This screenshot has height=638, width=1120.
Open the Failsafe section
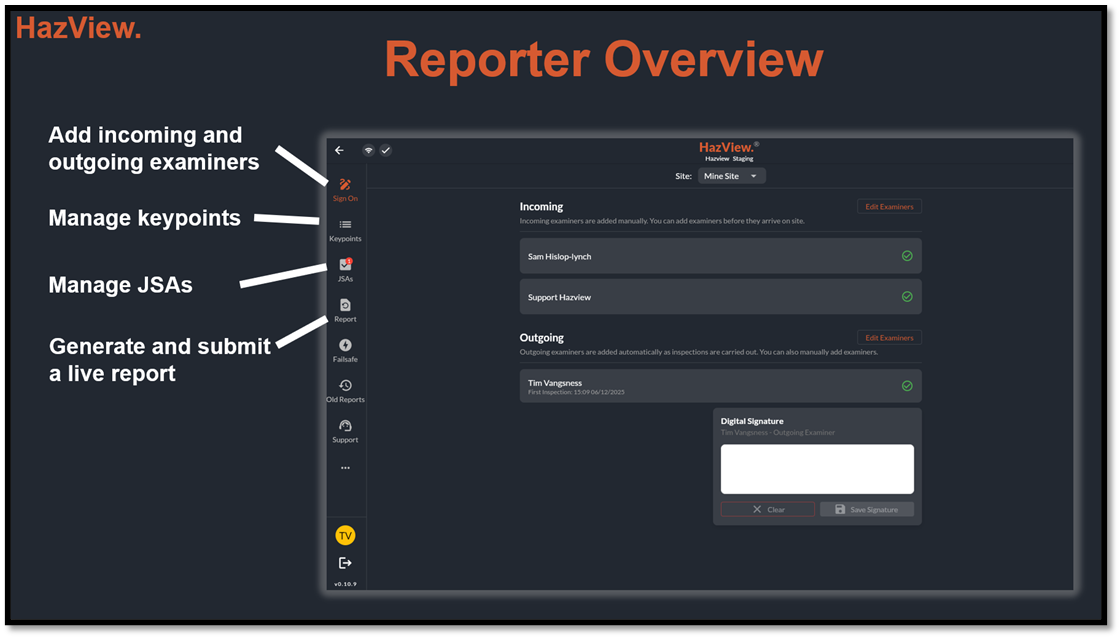tap(345, 346)
